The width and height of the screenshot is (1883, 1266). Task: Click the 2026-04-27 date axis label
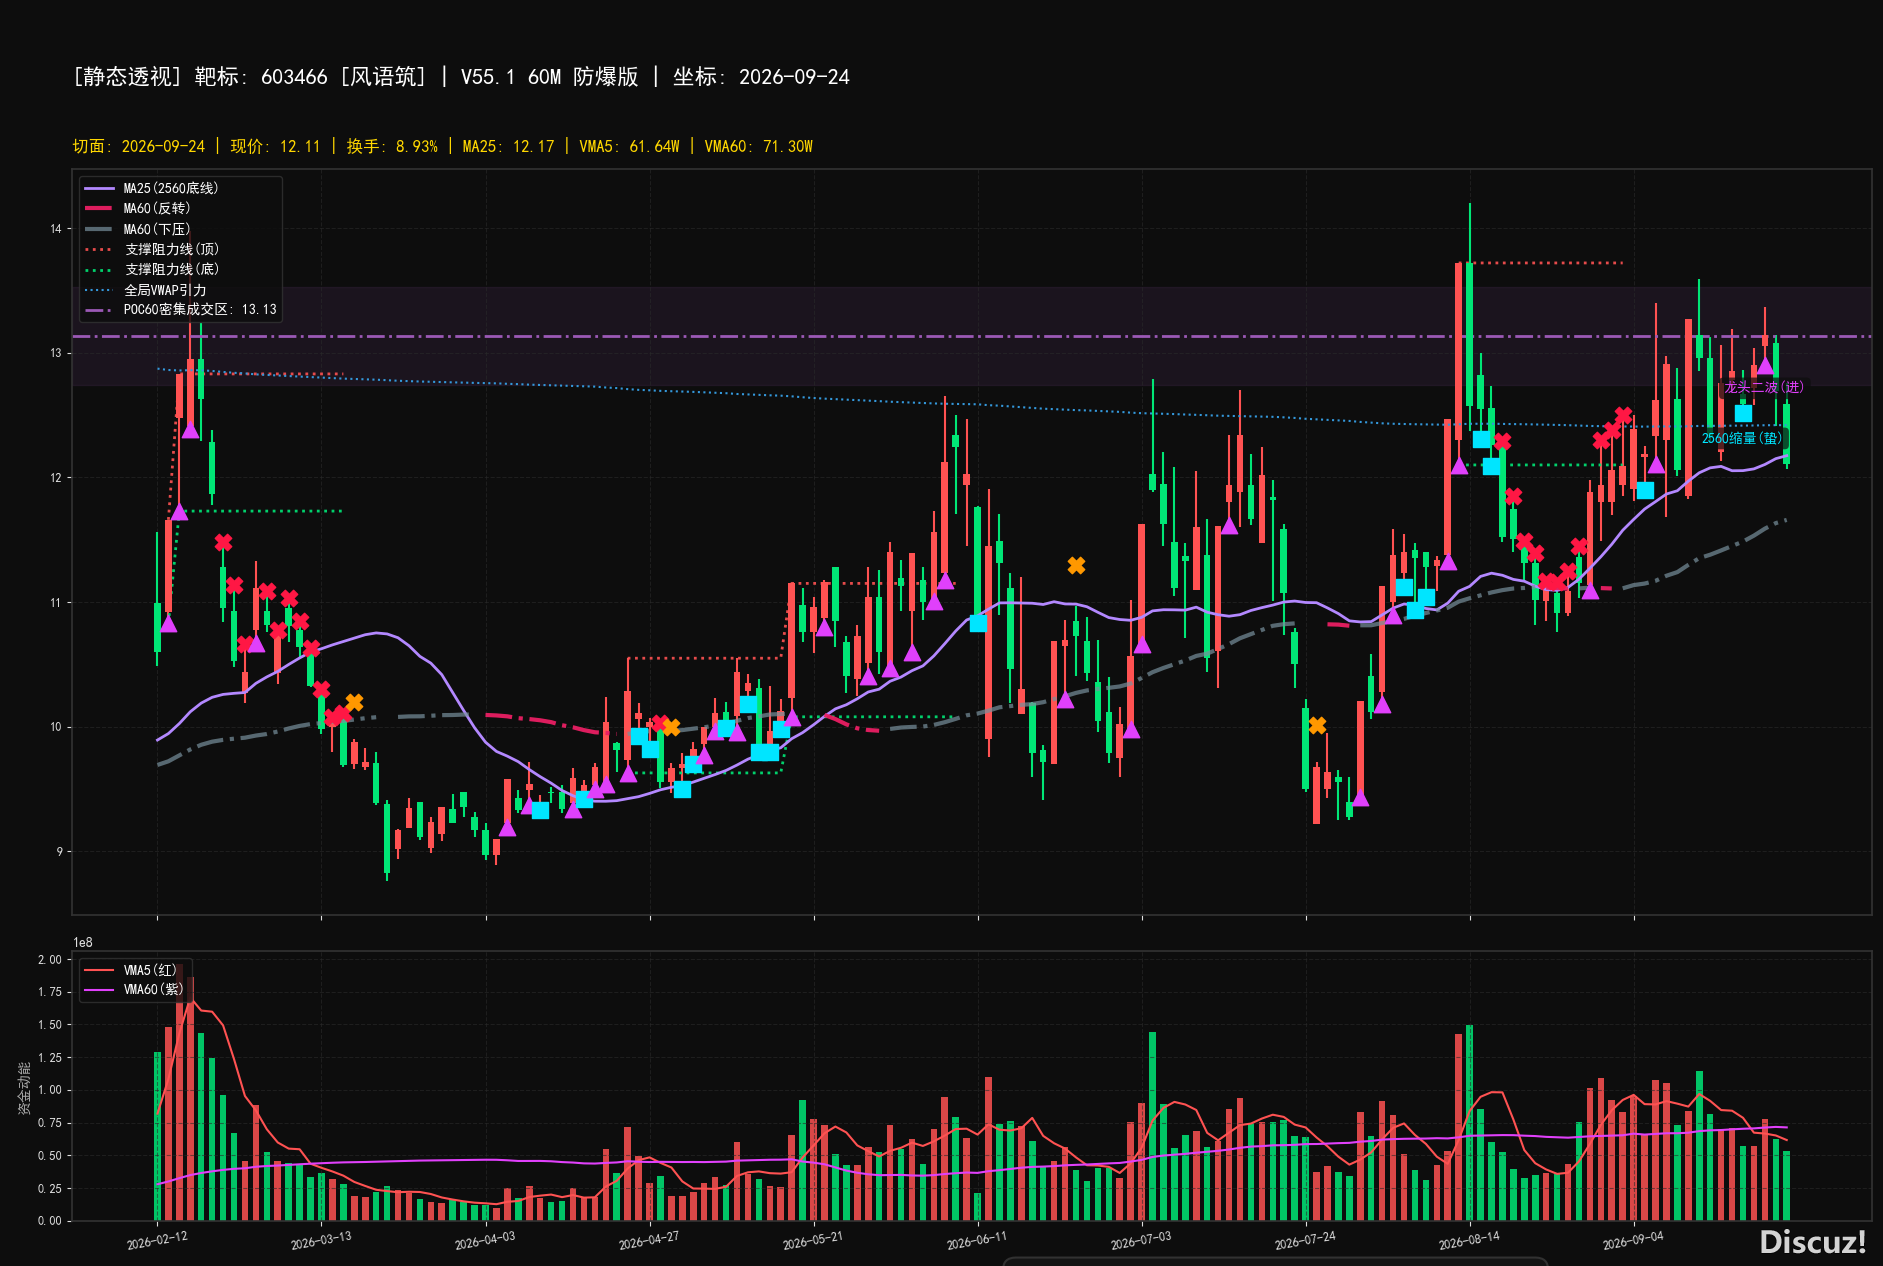point(649,1240)
